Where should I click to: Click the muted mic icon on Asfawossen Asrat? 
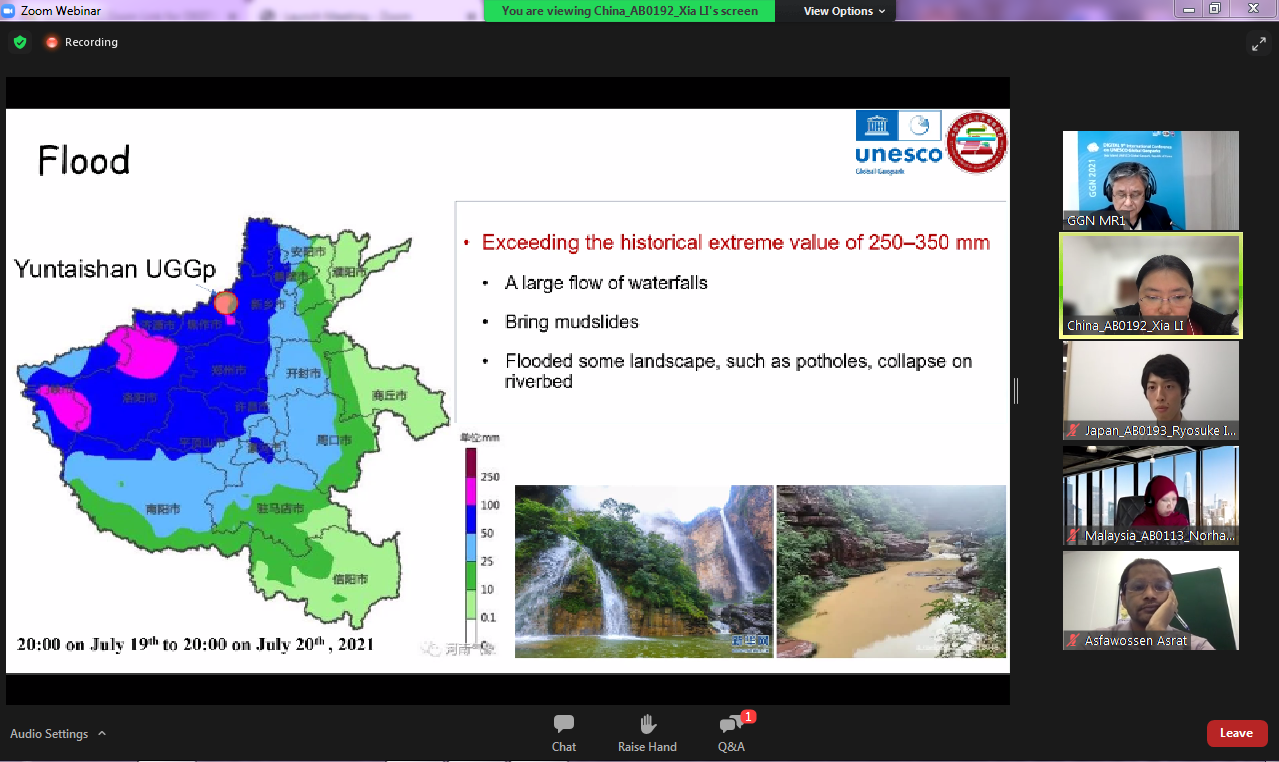point(1073,640)
